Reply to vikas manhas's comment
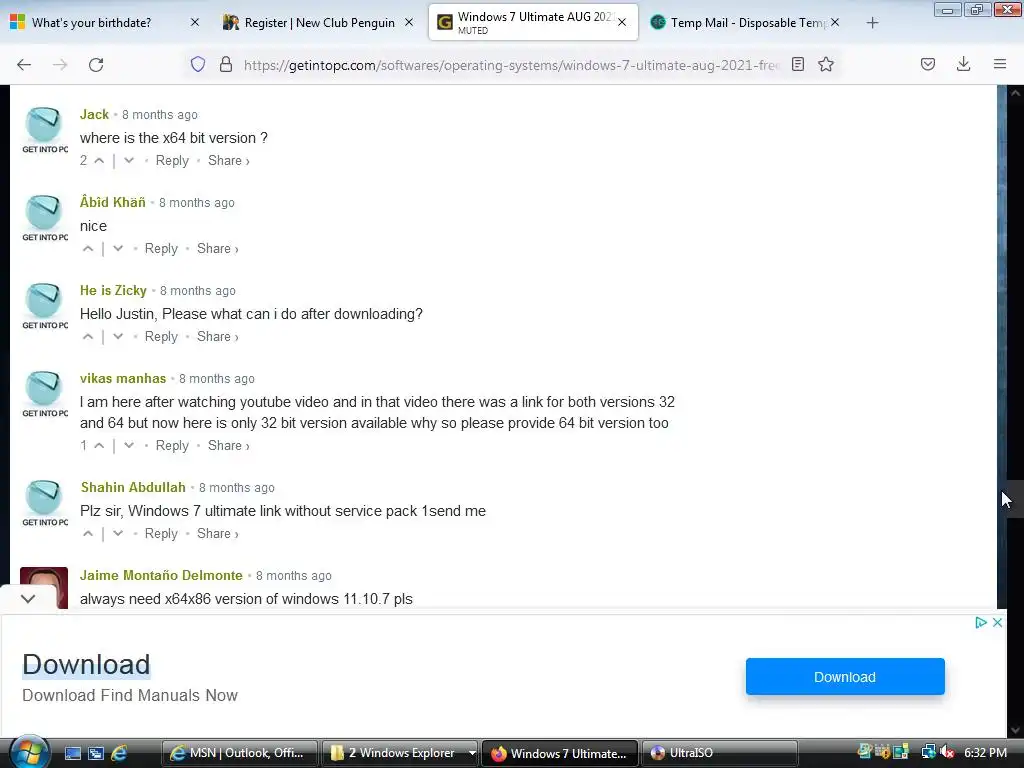The height and width of the screenshot is (768, 1024). (172, 446)
